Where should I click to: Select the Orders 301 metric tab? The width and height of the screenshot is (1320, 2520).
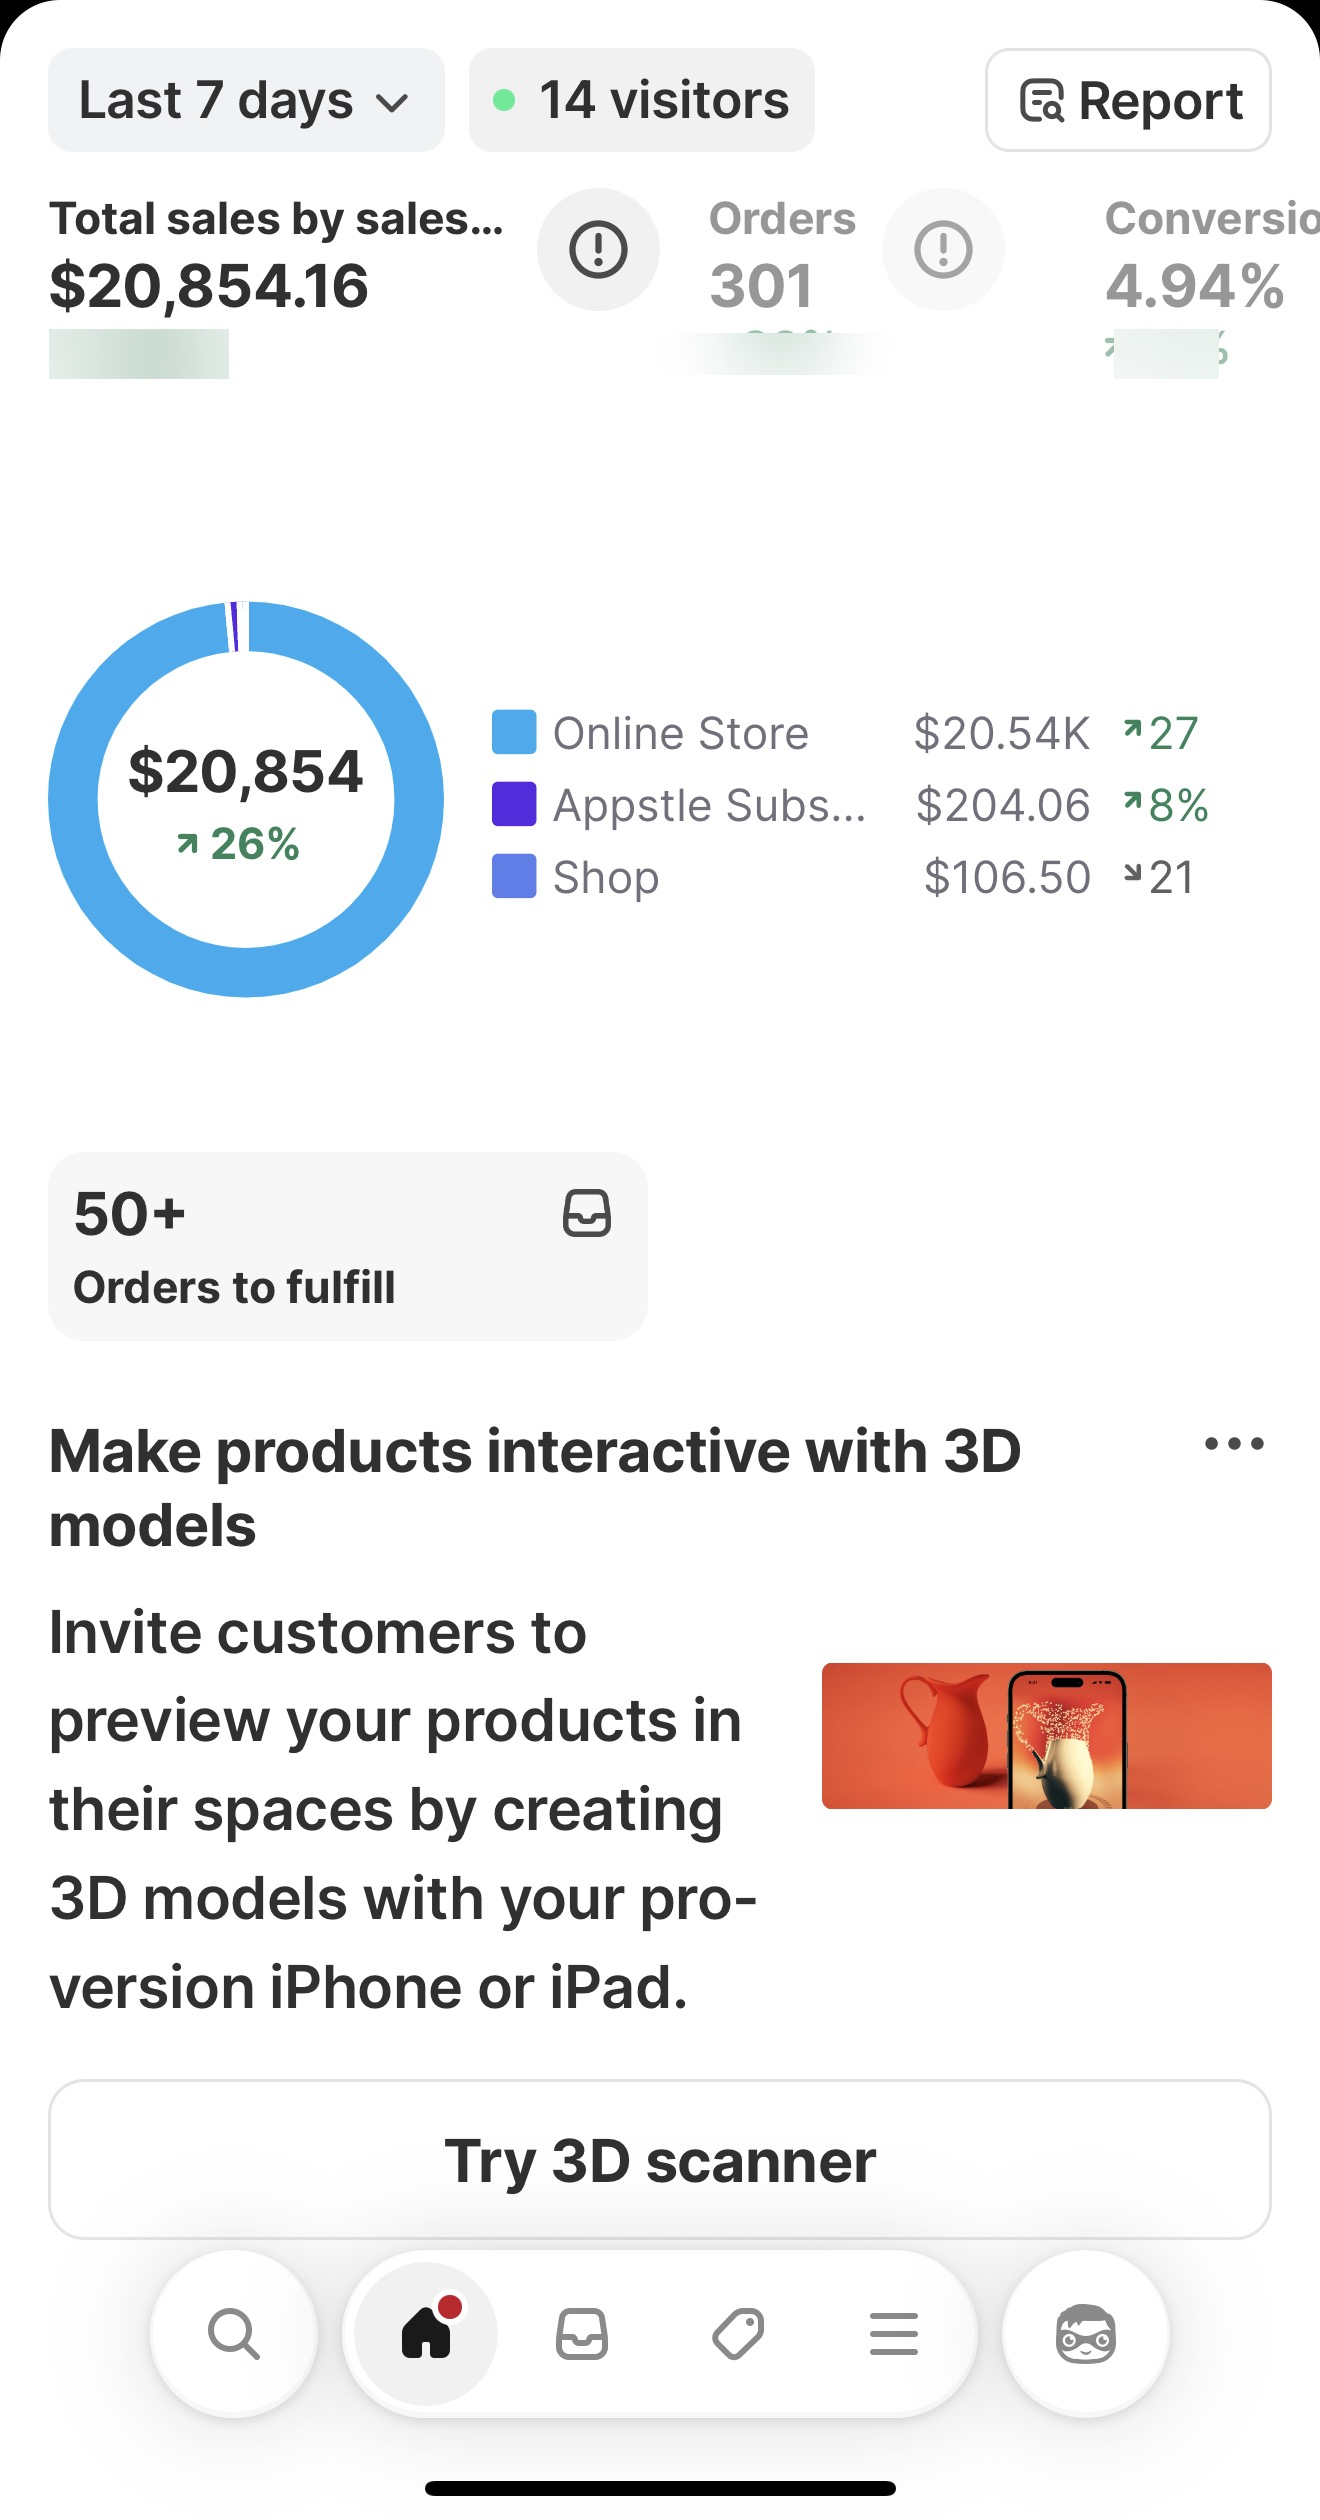(x=782, y=256)
